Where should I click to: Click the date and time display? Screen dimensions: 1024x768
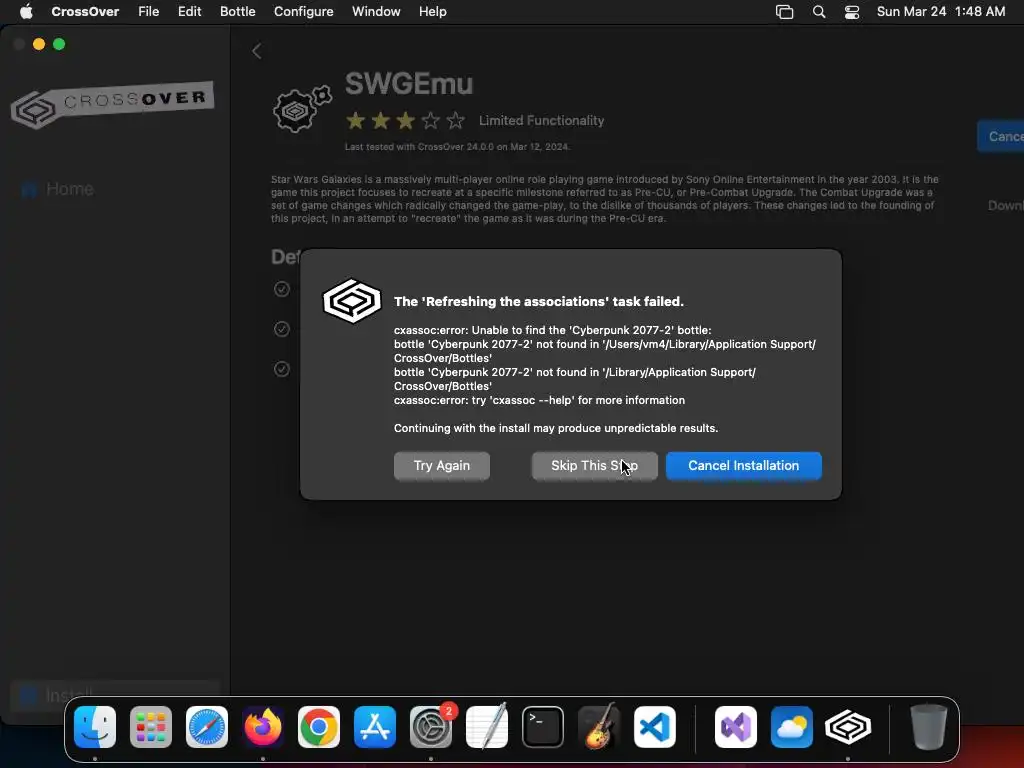click(940, 11)
